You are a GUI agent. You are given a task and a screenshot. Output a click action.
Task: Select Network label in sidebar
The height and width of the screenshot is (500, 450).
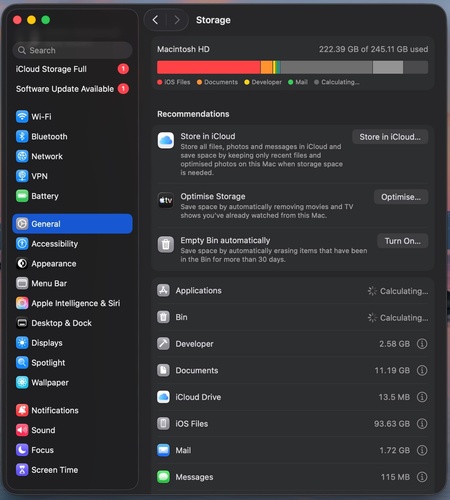[x=47, y=156]
